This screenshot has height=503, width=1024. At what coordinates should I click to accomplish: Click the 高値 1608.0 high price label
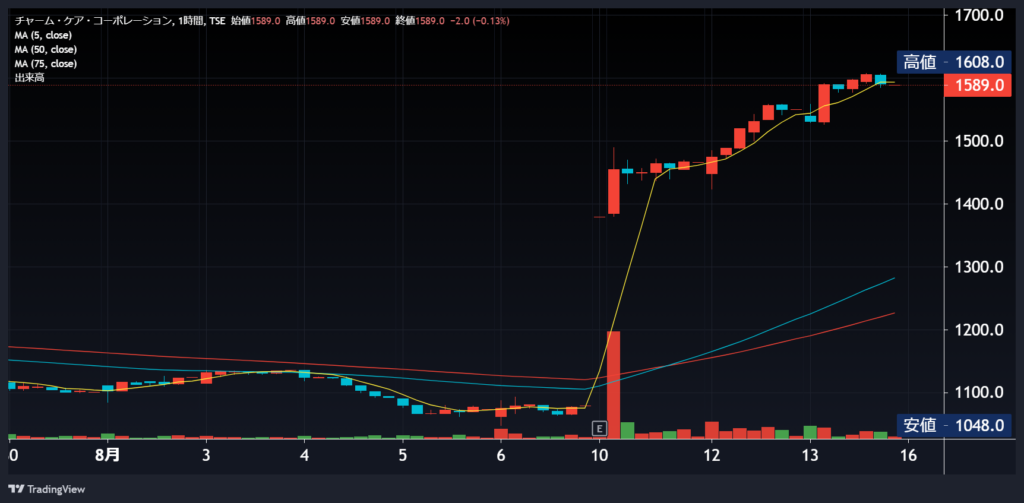click(x=953, y=62)
